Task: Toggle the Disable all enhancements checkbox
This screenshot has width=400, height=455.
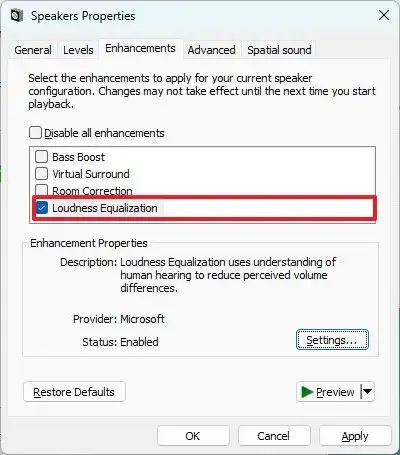Action: 35,133
